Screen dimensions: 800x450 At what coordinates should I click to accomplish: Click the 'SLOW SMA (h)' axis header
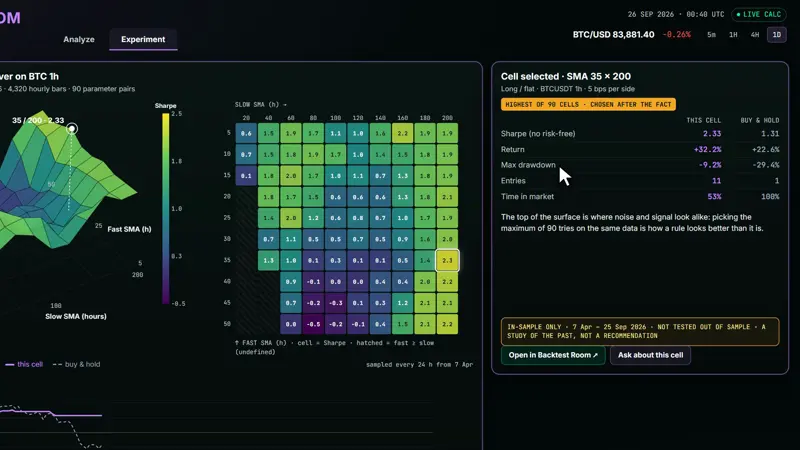click(x=261, y=105)
